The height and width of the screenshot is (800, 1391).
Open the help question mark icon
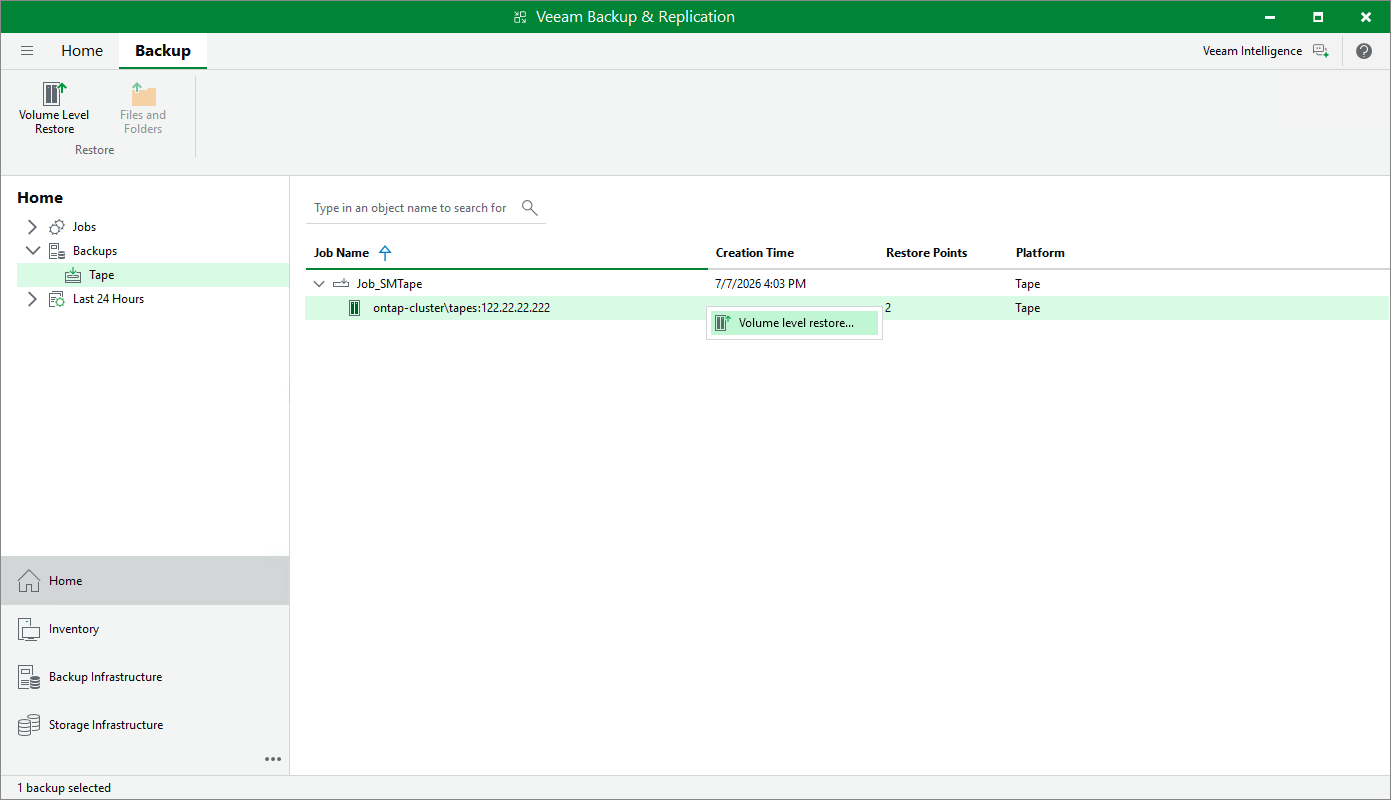pos(1364,51)
